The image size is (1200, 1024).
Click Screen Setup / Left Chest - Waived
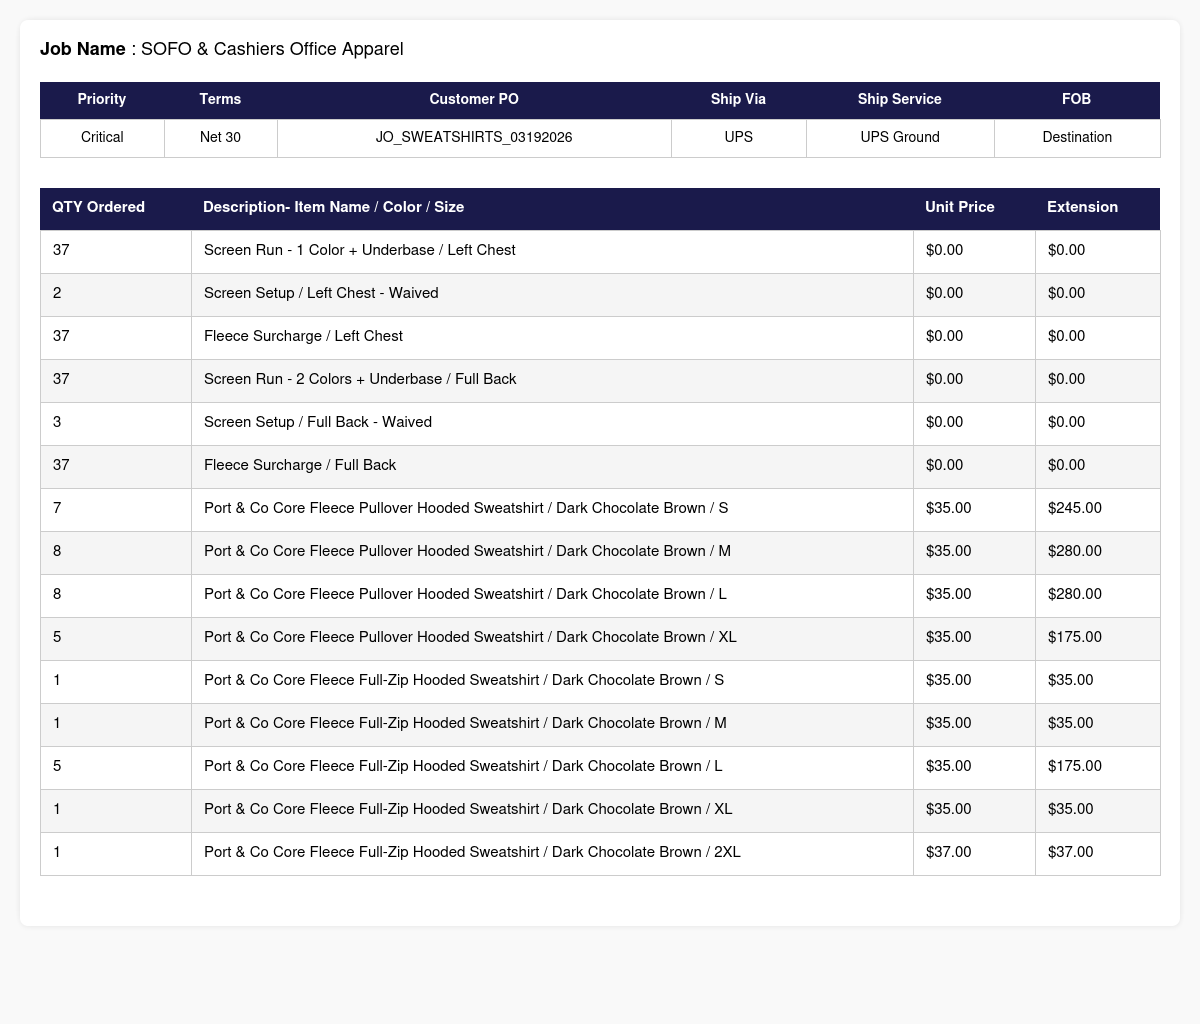[x=321, y=293]
